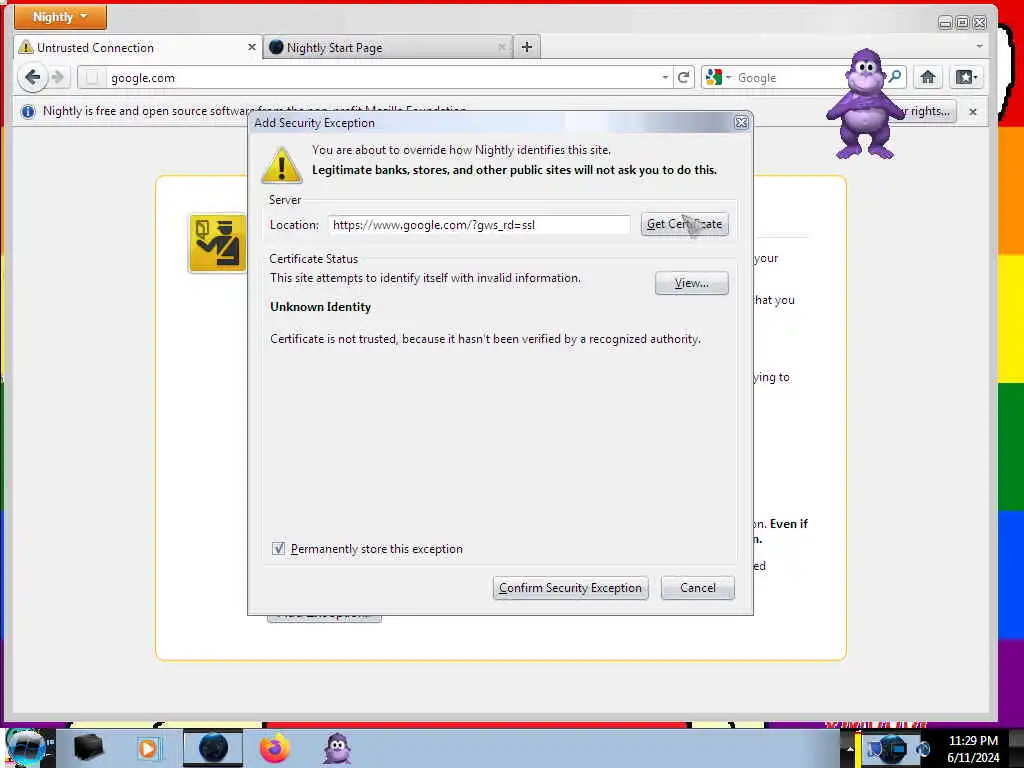Open the media player taskbar icon

(148, 748)
